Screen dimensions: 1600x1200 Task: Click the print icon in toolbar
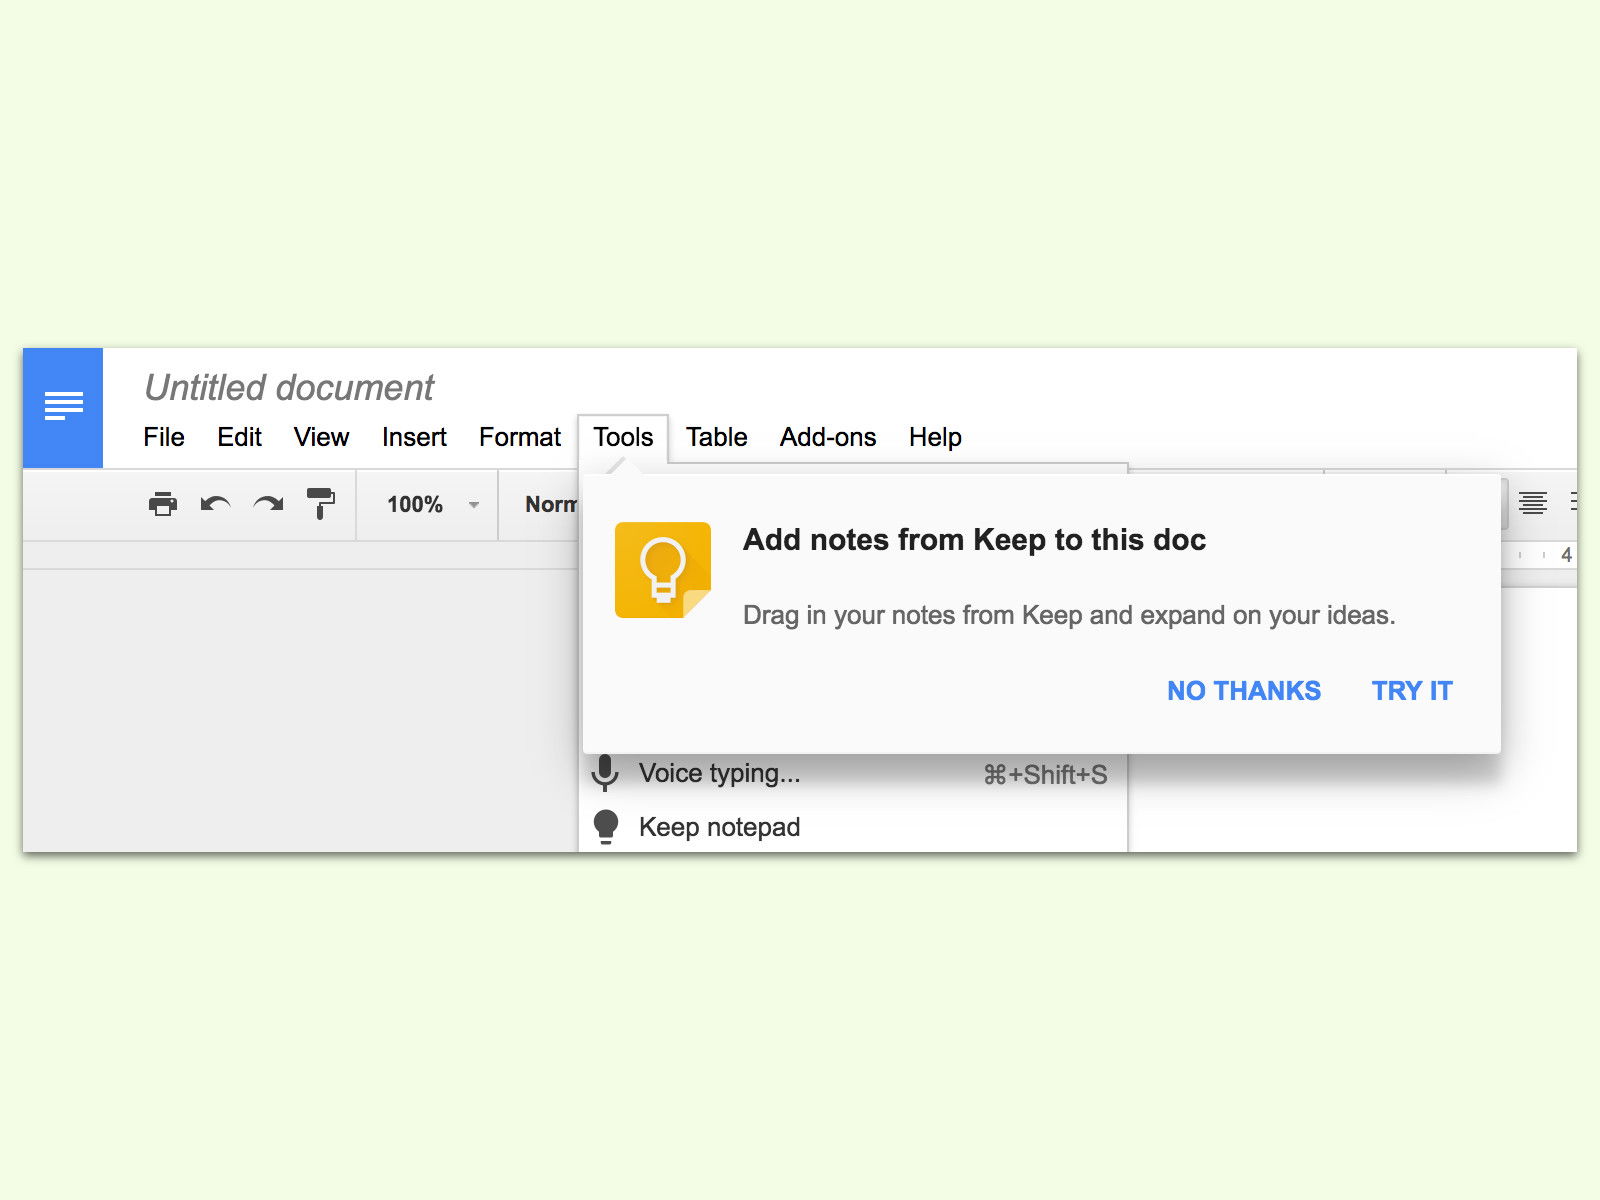tap(163, 504)
